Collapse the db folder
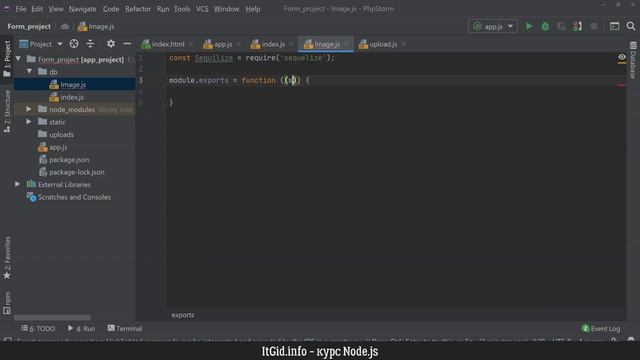Screen dimensions: 640x360 click(x=29, y=71)
